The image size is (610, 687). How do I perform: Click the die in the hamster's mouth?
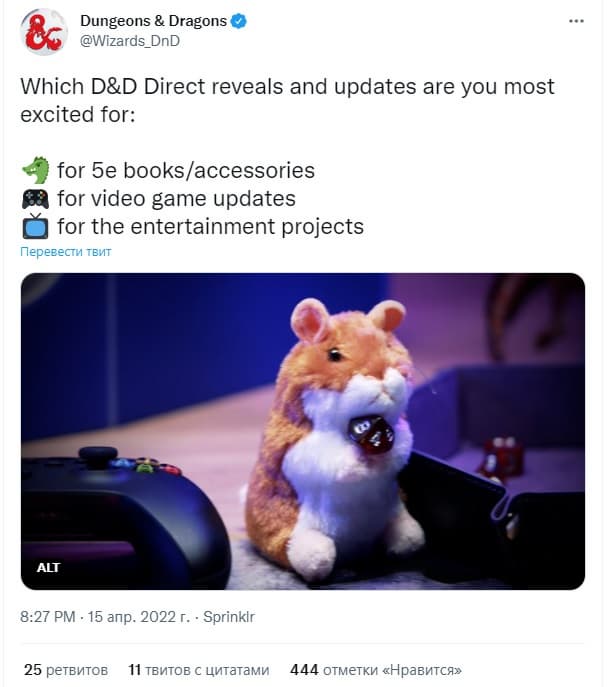click(x=371, y=433)
